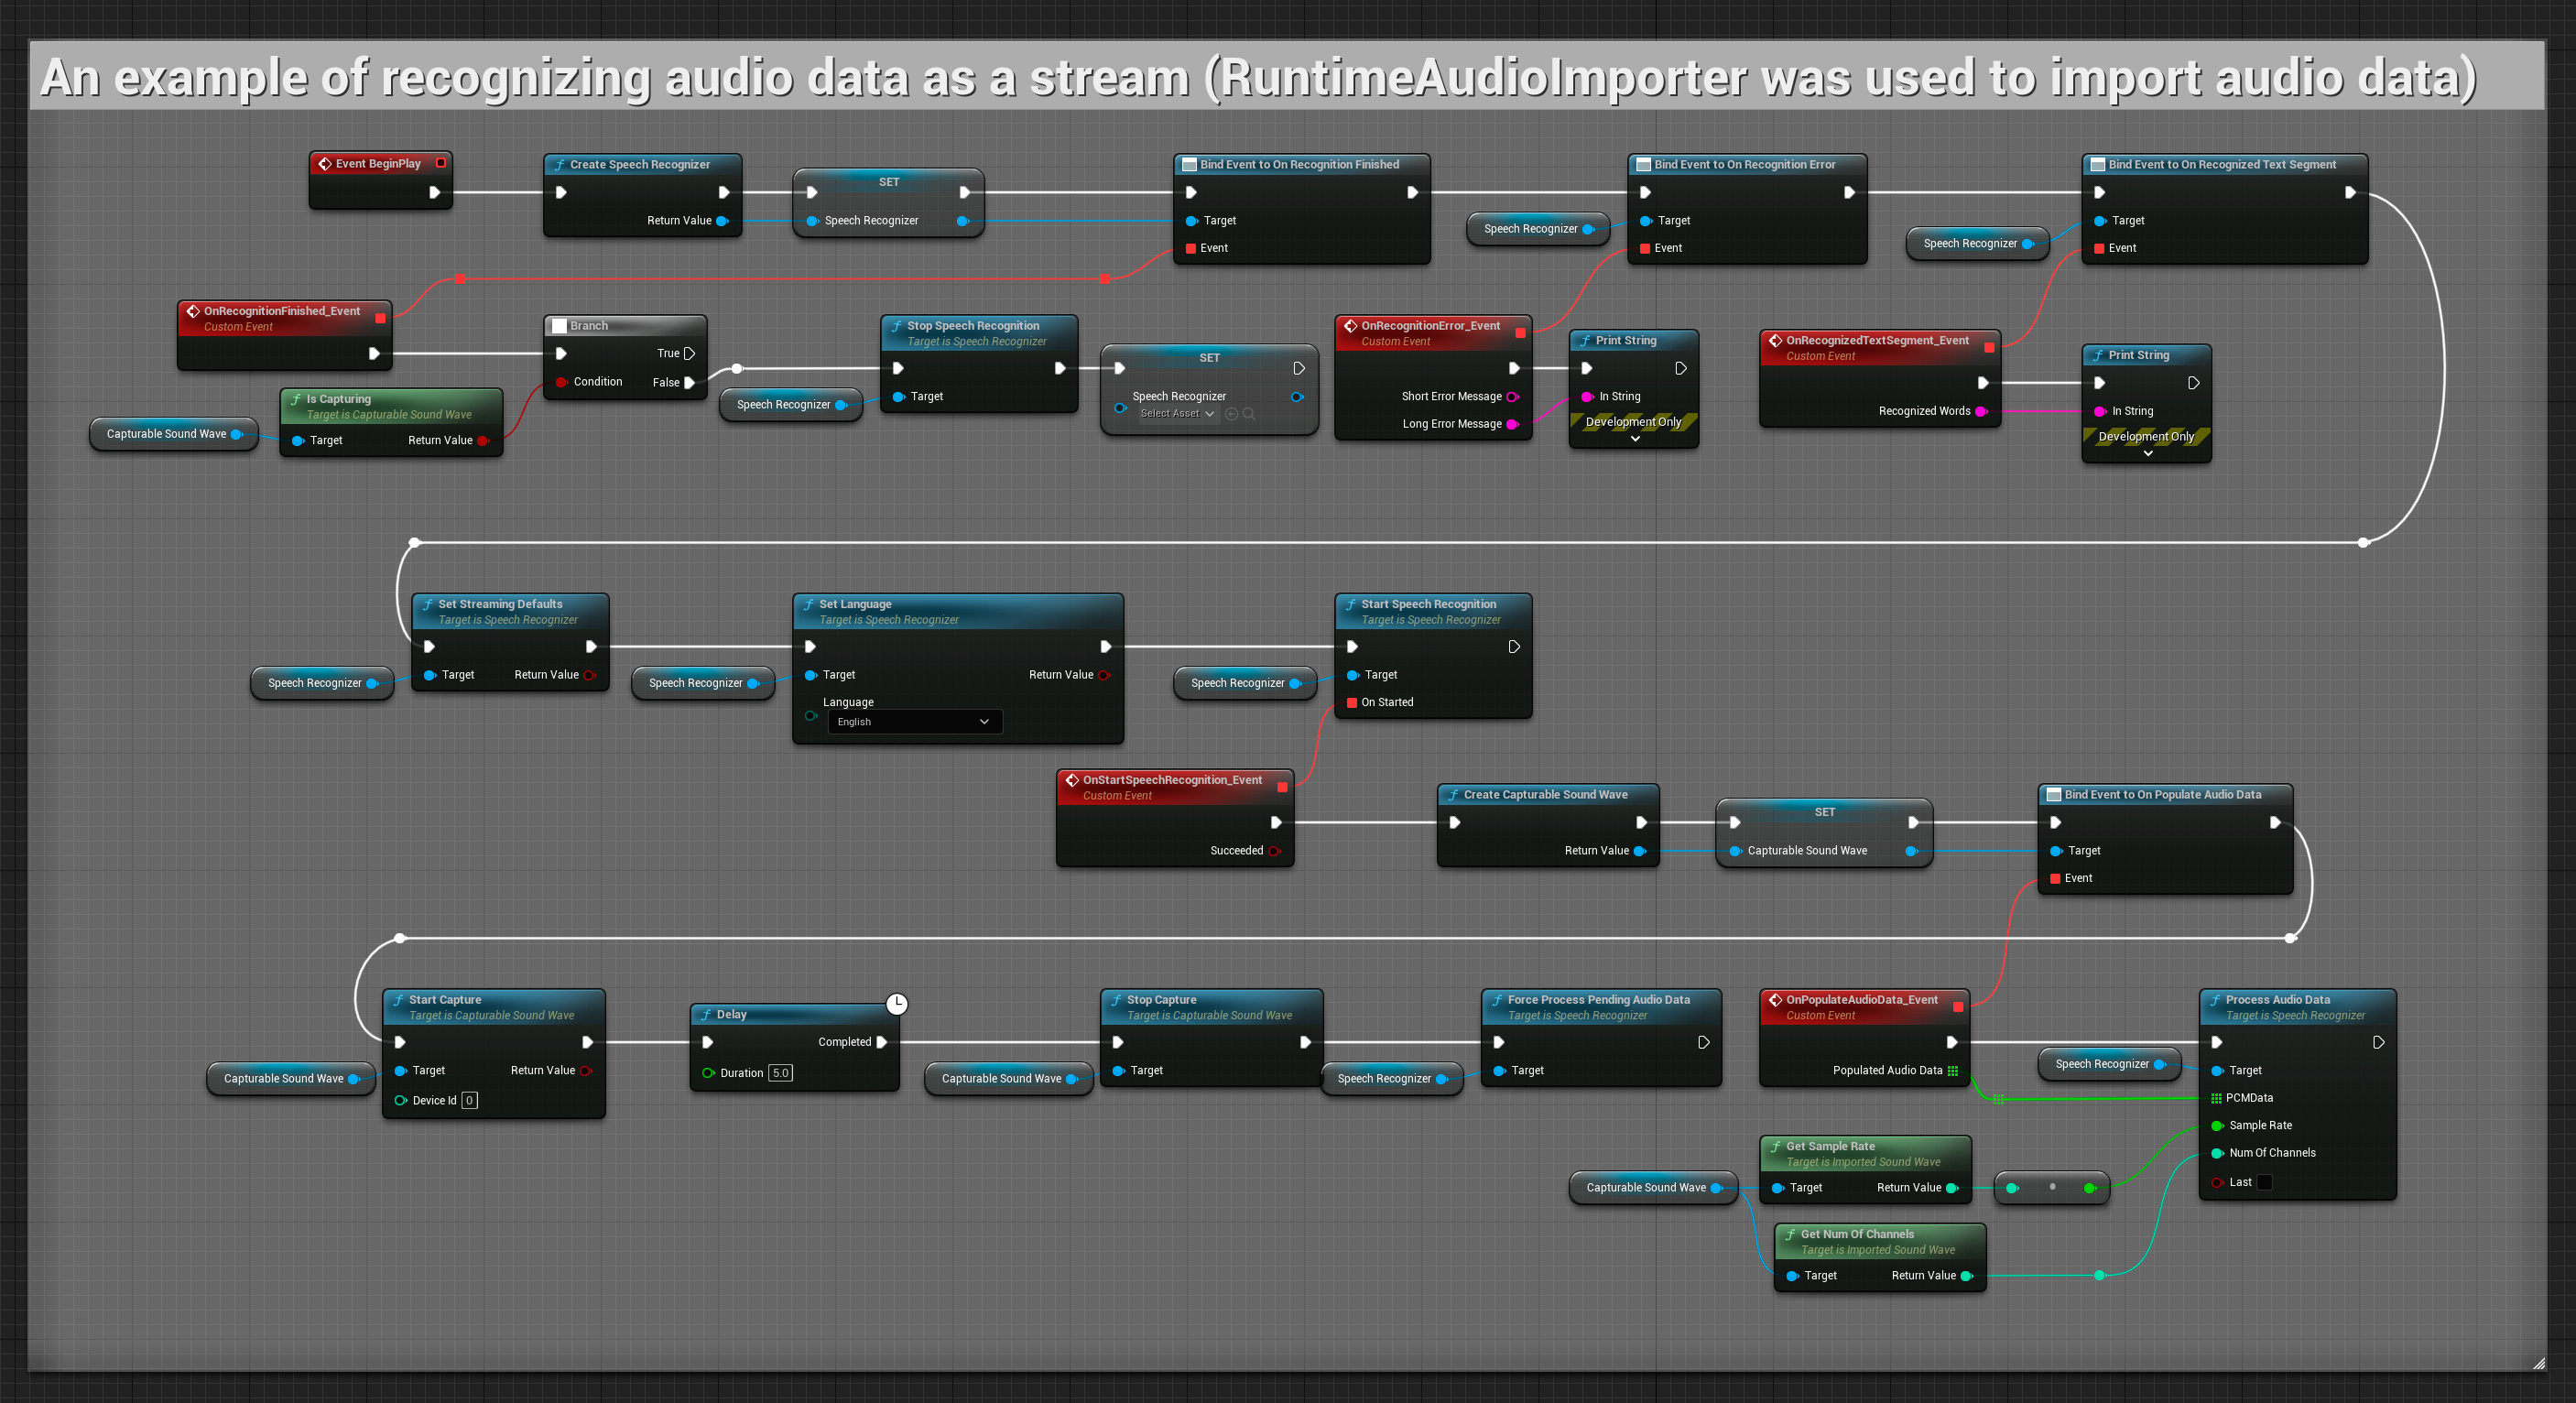Click the Succeeded boolean pin on OnStartSpeechRecognition_Event
Viewport: 2576px width, 1403px height.
[x=1274, y=851]
